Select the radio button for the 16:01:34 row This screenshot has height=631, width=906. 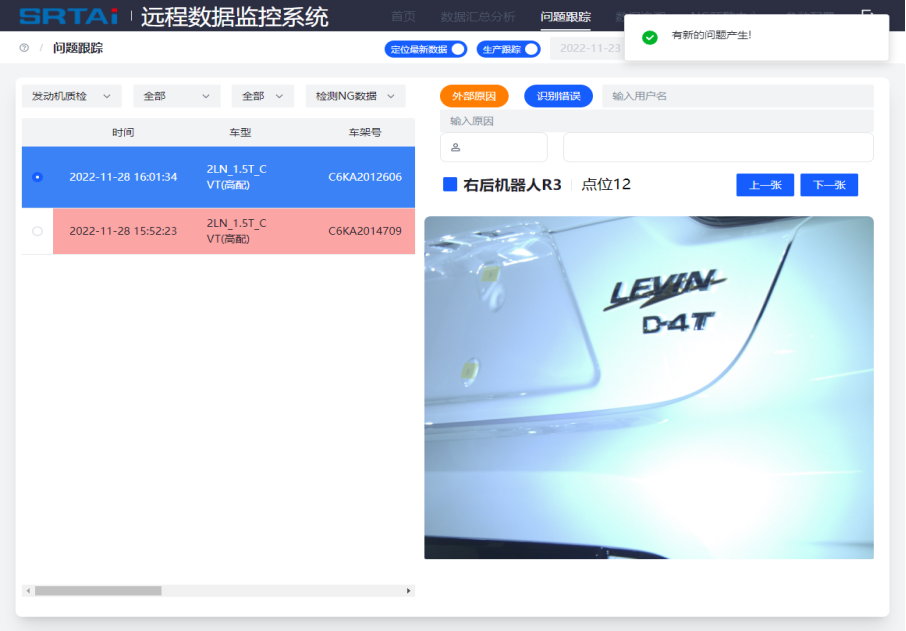click(x=38, y=177)
